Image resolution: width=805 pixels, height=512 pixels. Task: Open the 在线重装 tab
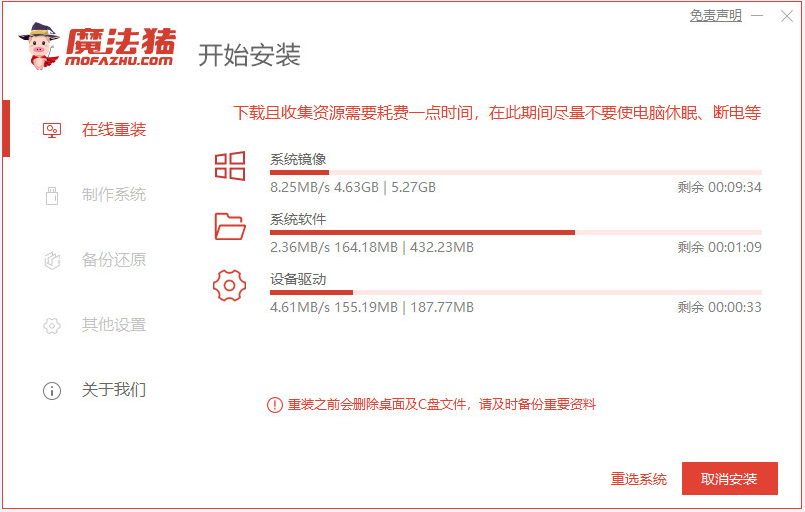[114, 130]
